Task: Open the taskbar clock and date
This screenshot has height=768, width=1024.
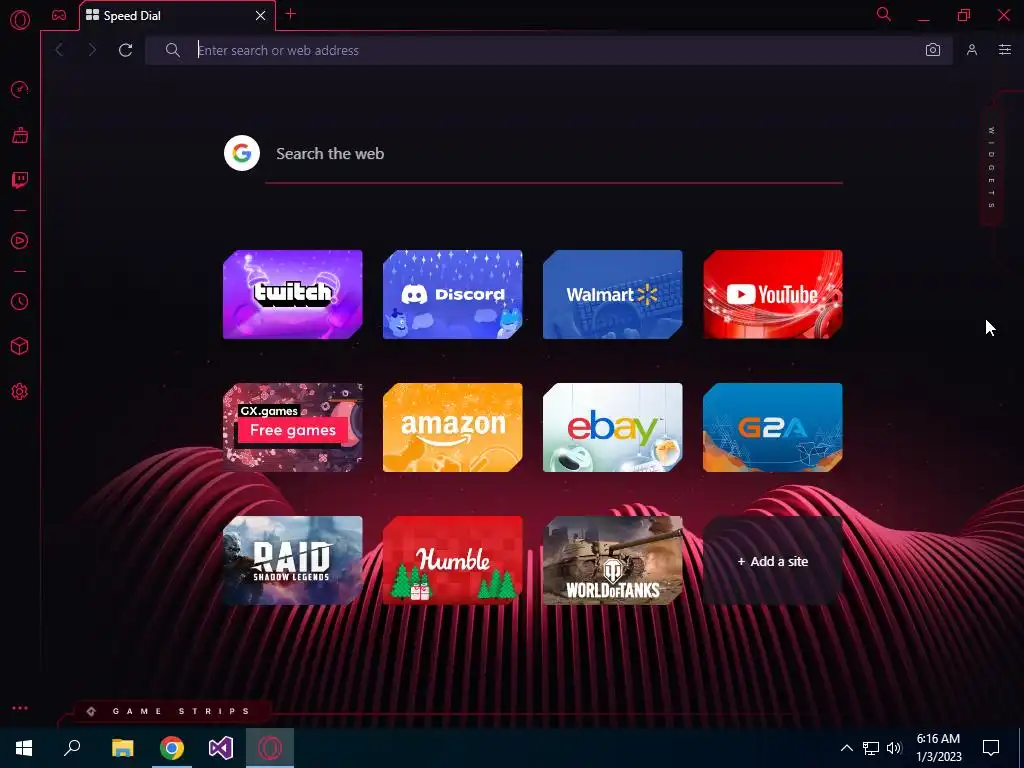Action: [x=938, y=748]
